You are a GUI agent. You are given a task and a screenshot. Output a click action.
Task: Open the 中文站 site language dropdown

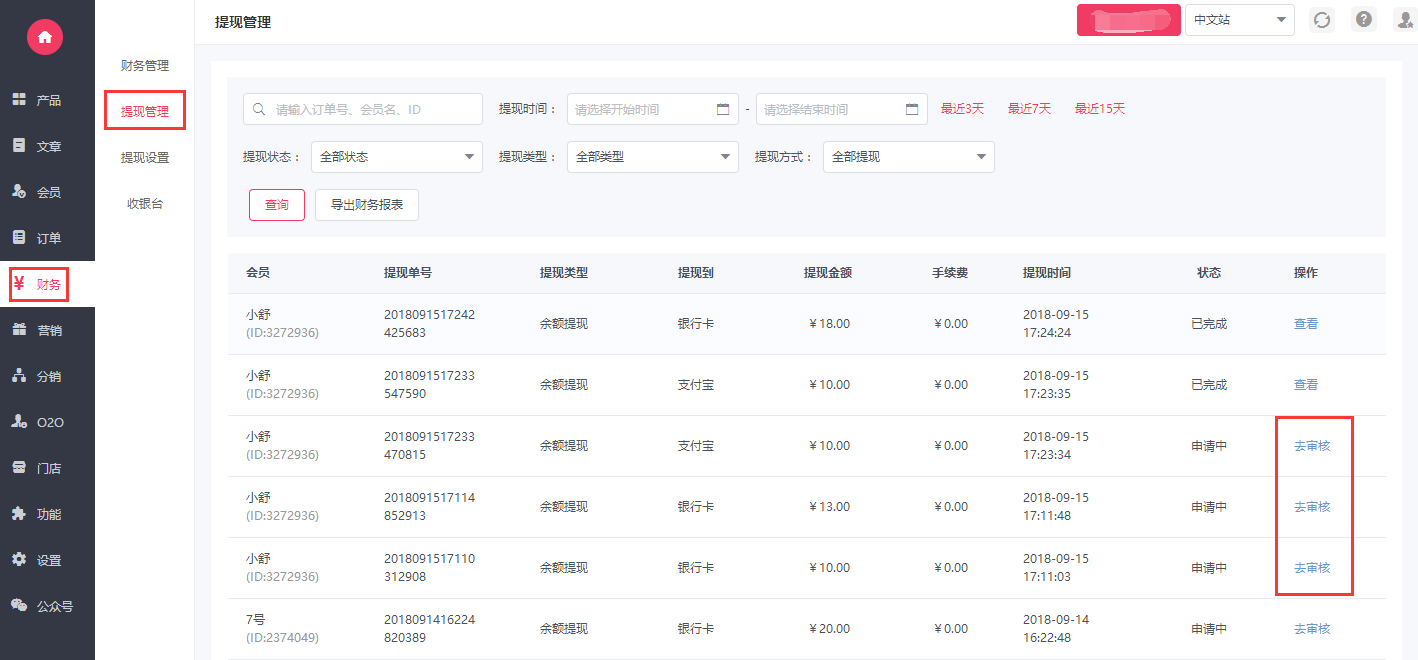[x=1239, y=20]
